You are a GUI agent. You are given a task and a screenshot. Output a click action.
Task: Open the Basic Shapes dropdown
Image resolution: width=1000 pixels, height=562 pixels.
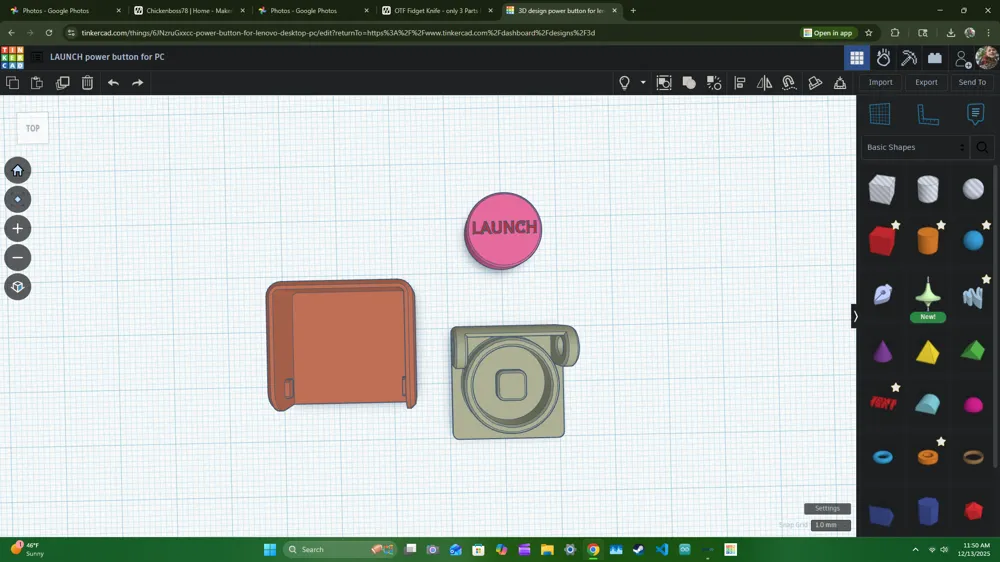click(915, 147)
